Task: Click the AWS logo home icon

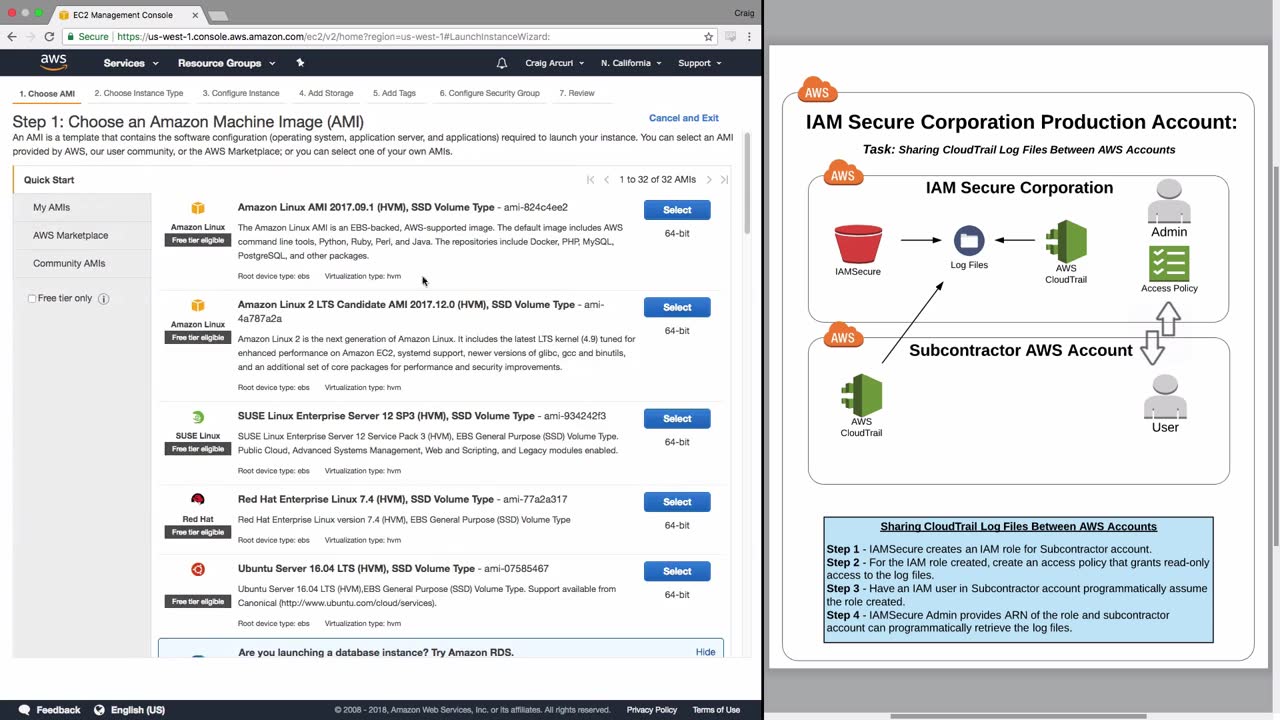Action: (x=53, y=63)
